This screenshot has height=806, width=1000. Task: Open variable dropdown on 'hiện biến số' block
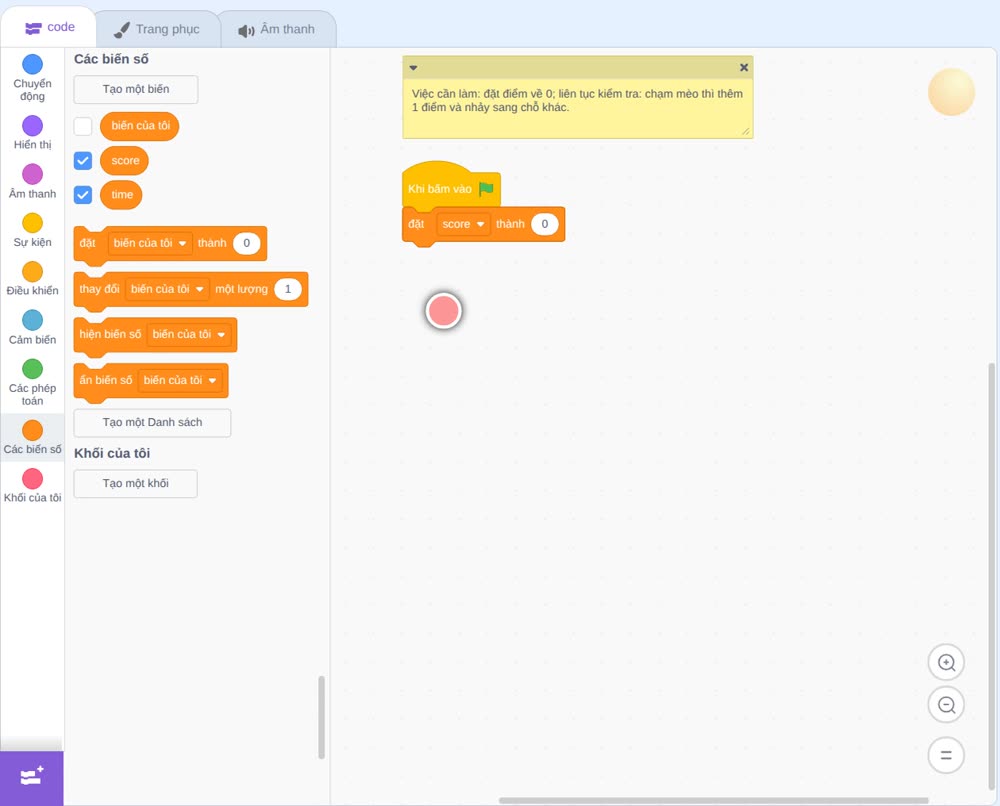(x=189, y=334)
